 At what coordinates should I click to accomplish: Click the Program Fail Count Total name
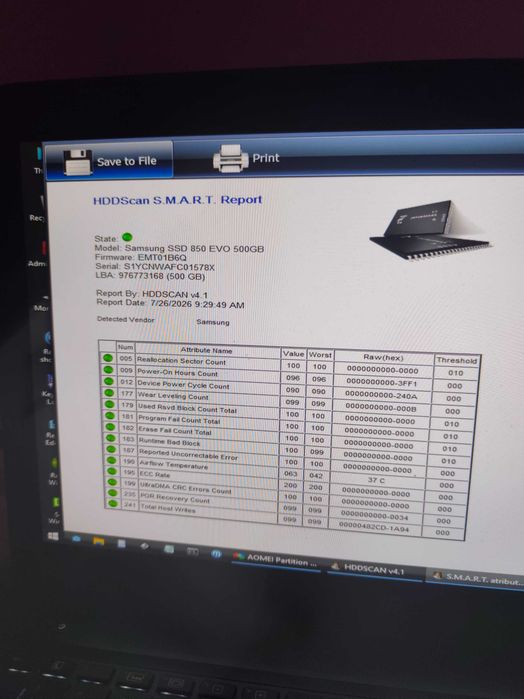point(179,419)
